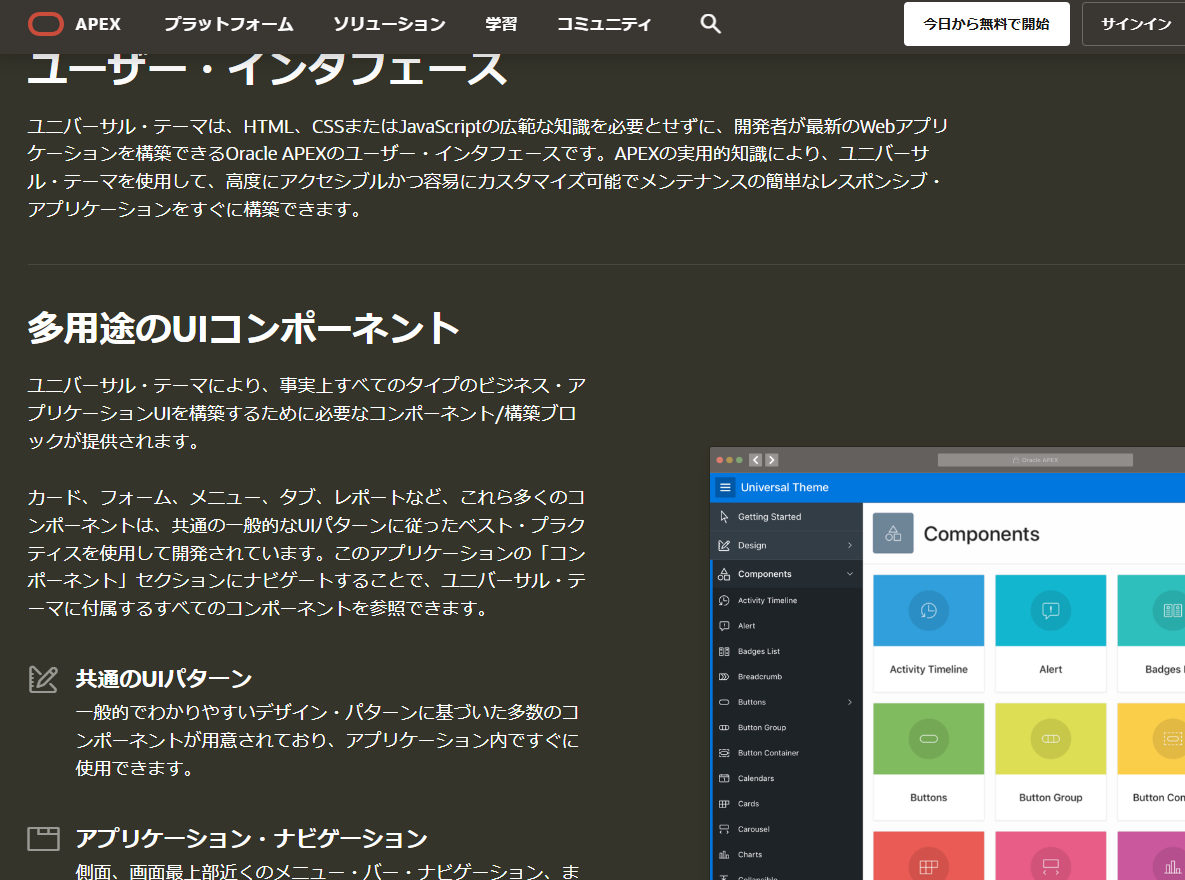Screen dimensions: 1185x880
Task: Click the Universal Theme title text
Action: click(x=784, y=488)
